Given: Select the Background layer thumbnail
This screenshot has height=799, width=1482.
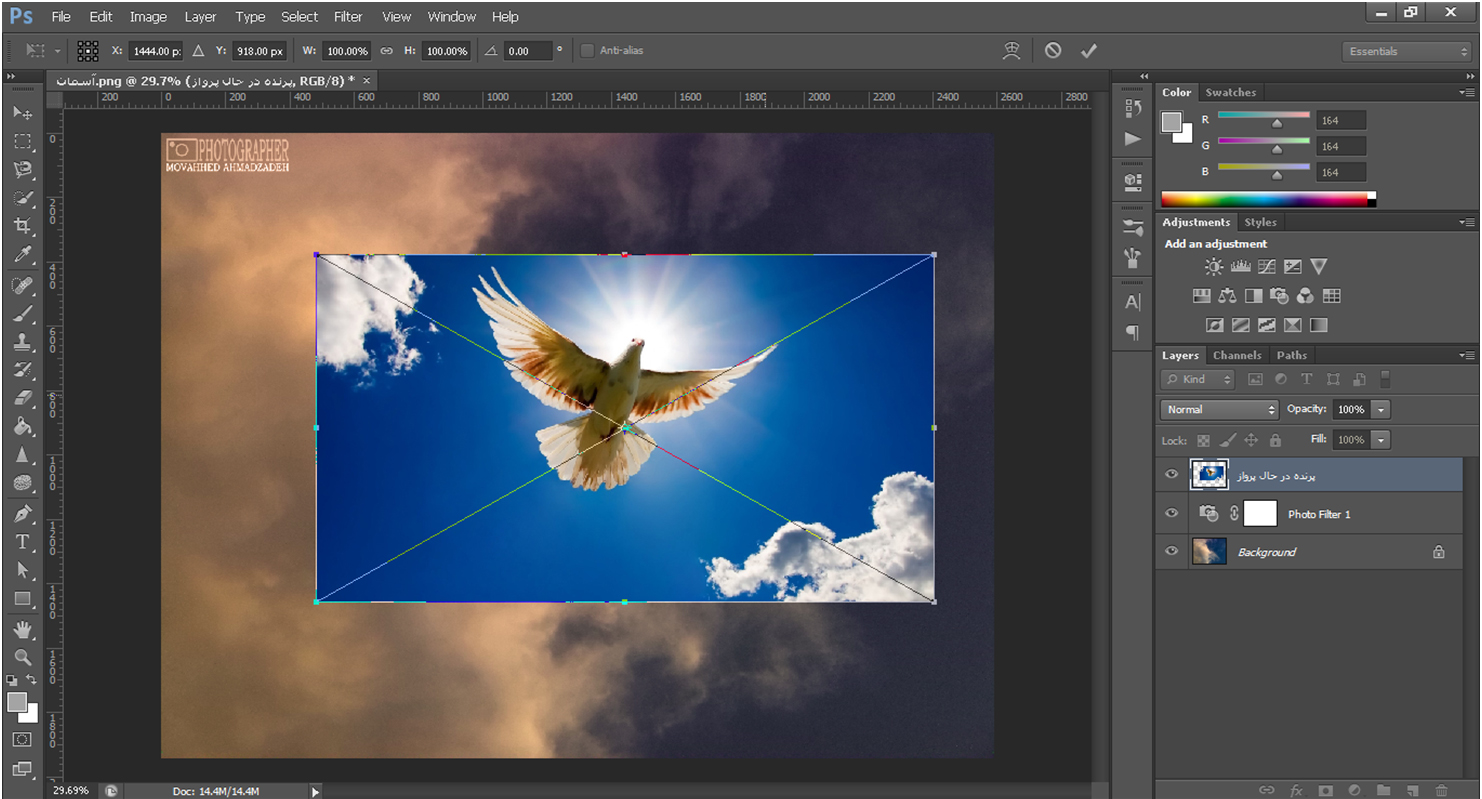Looking at the screenshot, I should (1209, 552).
